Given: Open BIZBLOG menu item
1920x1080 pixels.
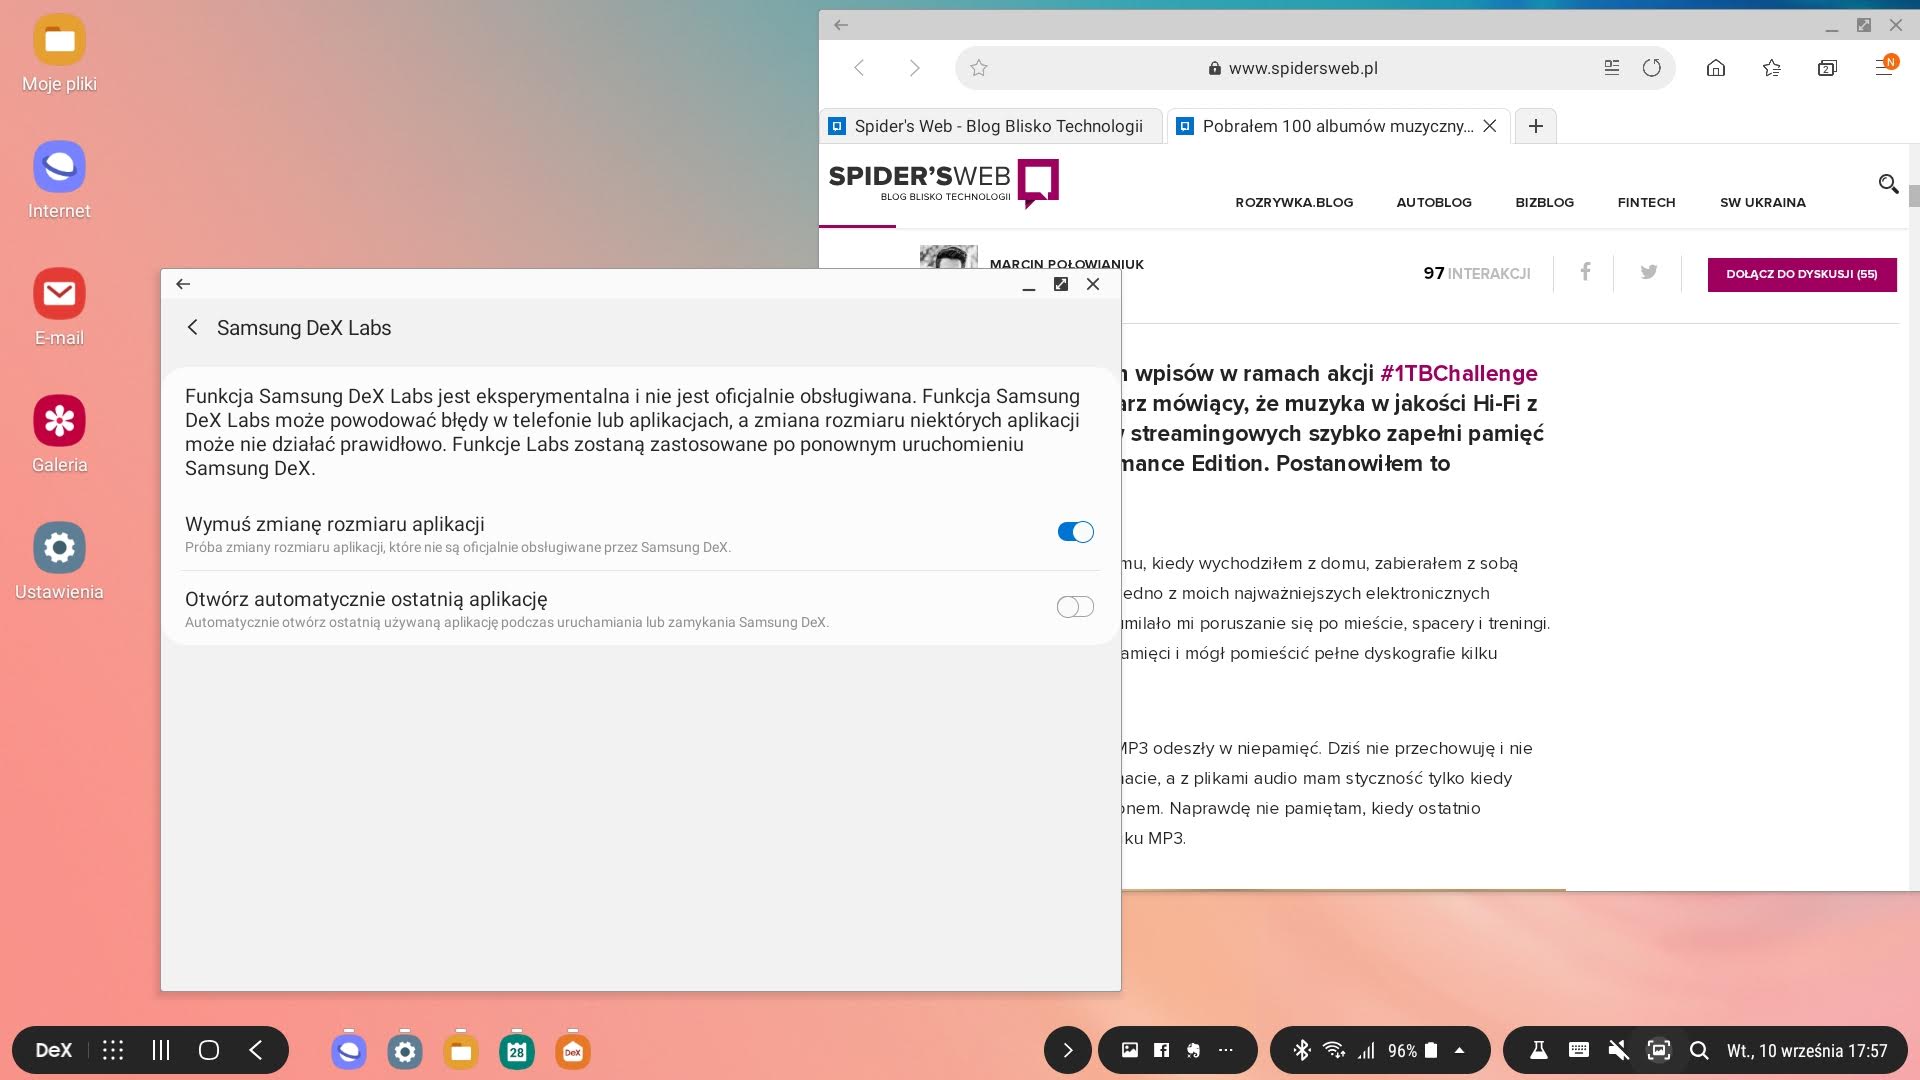Looking at the screenshot, I should click(1544, 202).
